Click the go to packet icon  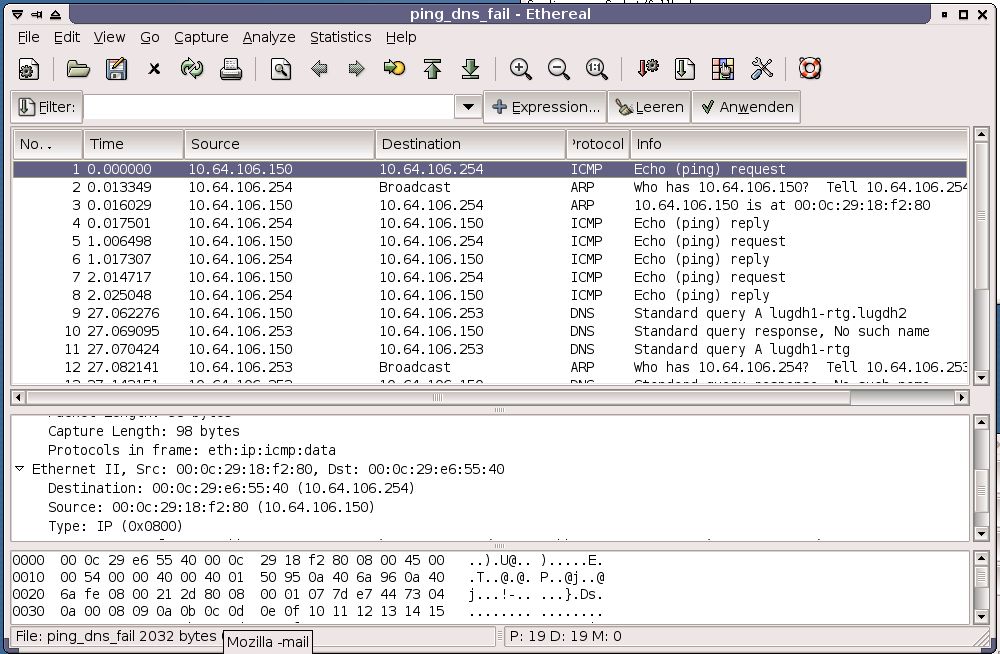(x=394, y=68)
